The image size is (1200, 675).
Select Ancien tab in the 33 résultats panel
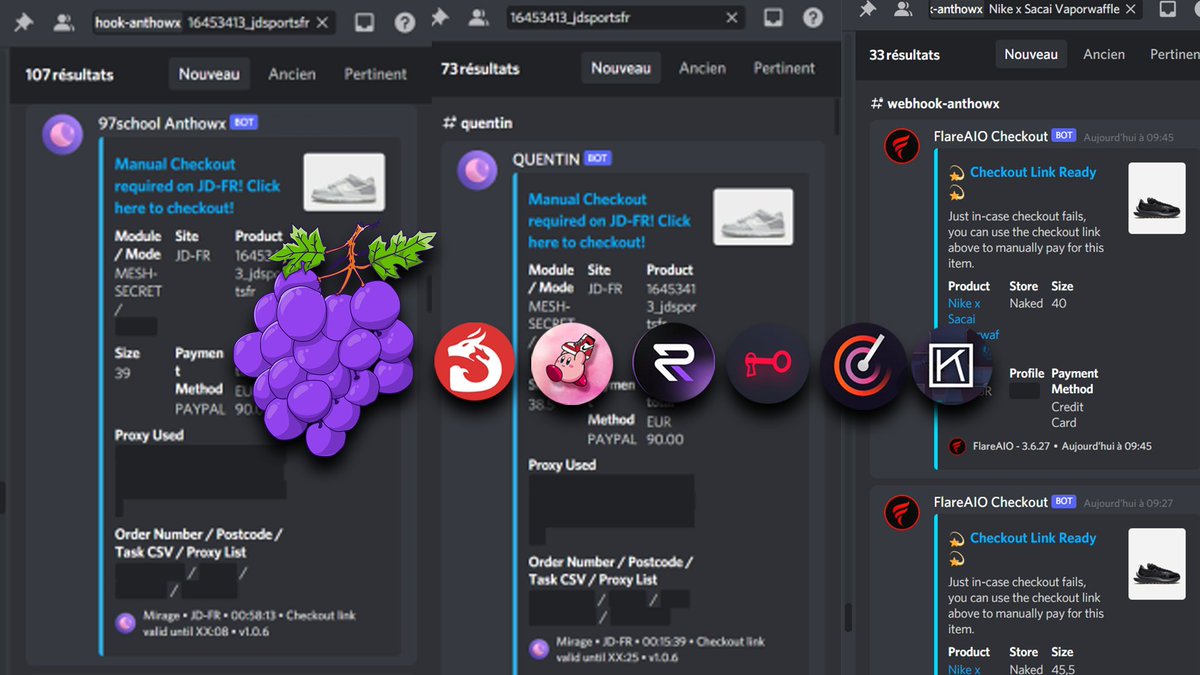point(1104,54)
